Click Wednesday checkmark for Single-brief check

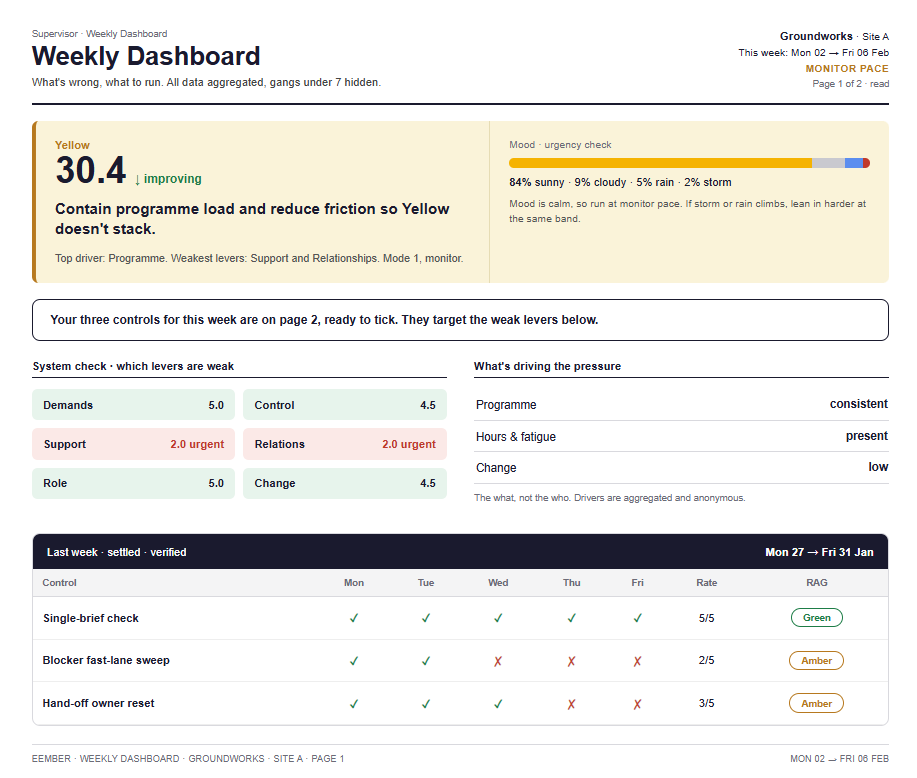coord(498,618)
